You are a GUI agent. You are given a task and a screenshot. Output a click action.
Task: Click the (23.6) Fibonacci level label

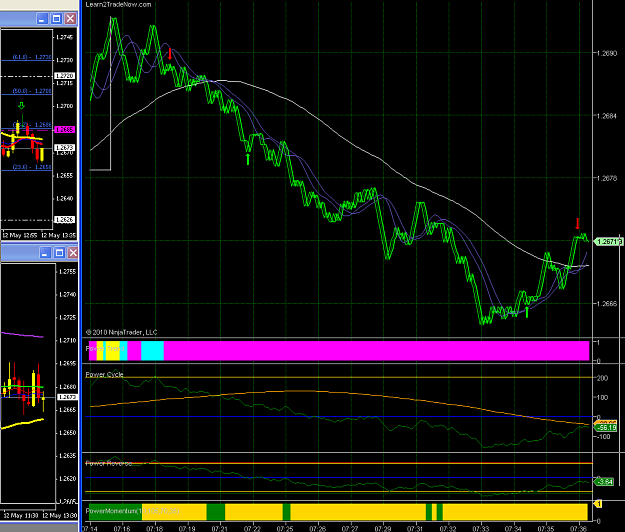(x=32, y=167)
